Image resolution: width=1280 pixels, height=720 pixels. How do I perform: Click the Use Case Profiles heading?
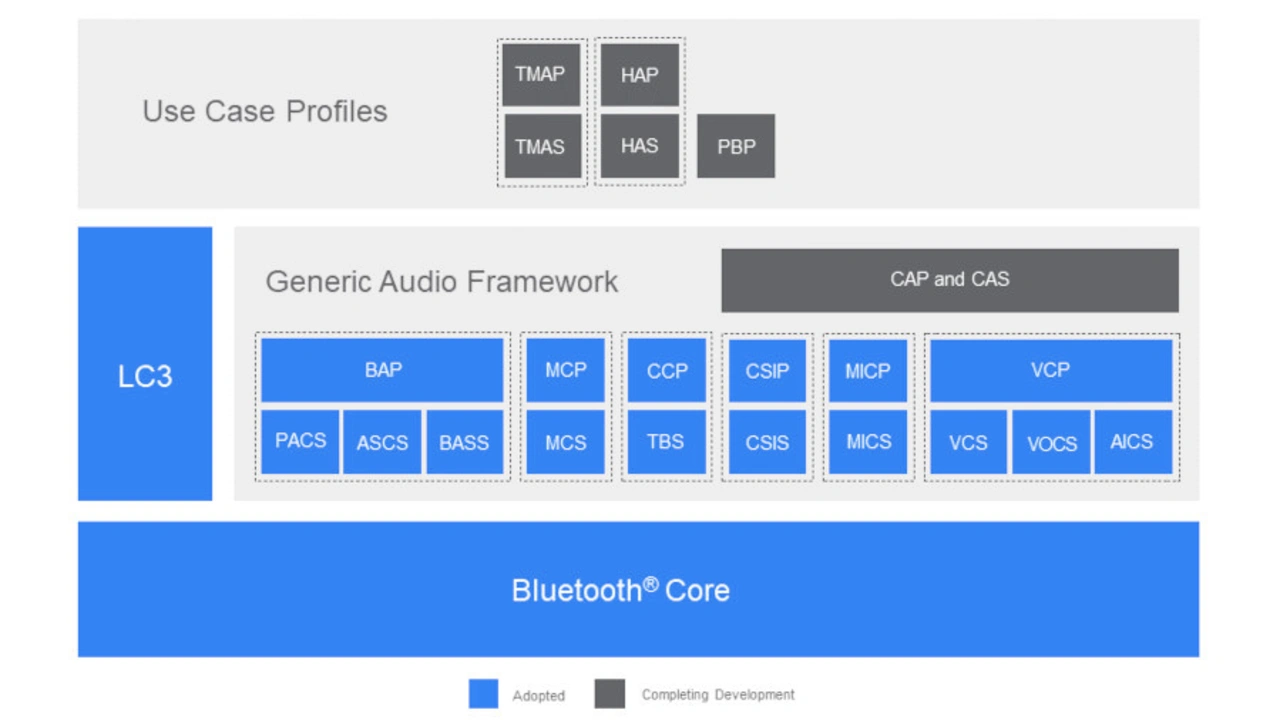tap(265, 111)
